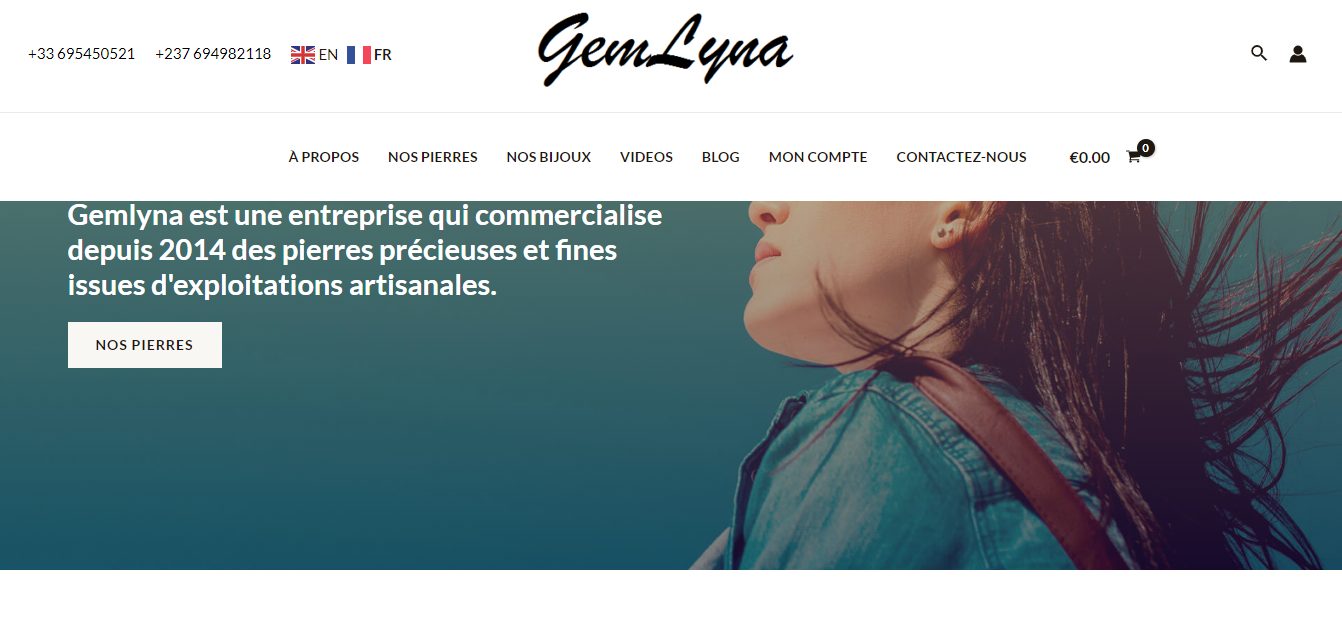This screenshot has height=618, width=1342.
Task: Click the cart item count badge
Action: [x=1146, y=148]
